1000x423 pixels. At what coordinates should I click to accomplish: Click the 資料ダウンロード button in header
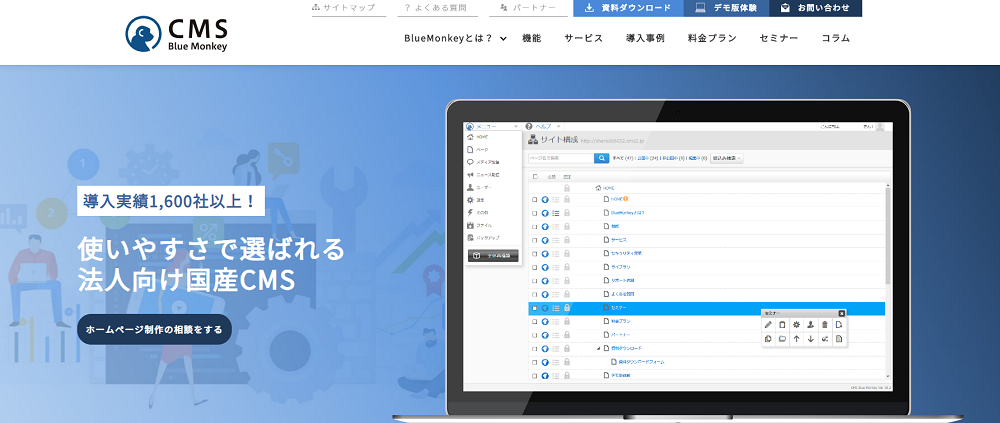[x=628, y=8]
